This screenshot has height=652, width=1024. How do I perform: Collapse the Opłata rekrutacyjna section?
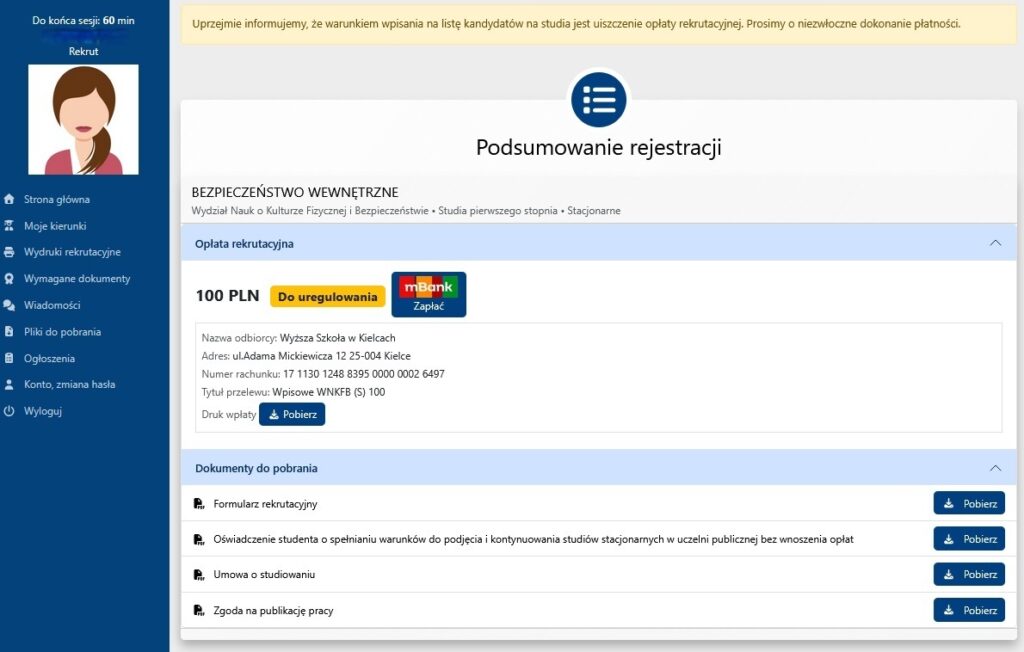[x=994, y=243]
